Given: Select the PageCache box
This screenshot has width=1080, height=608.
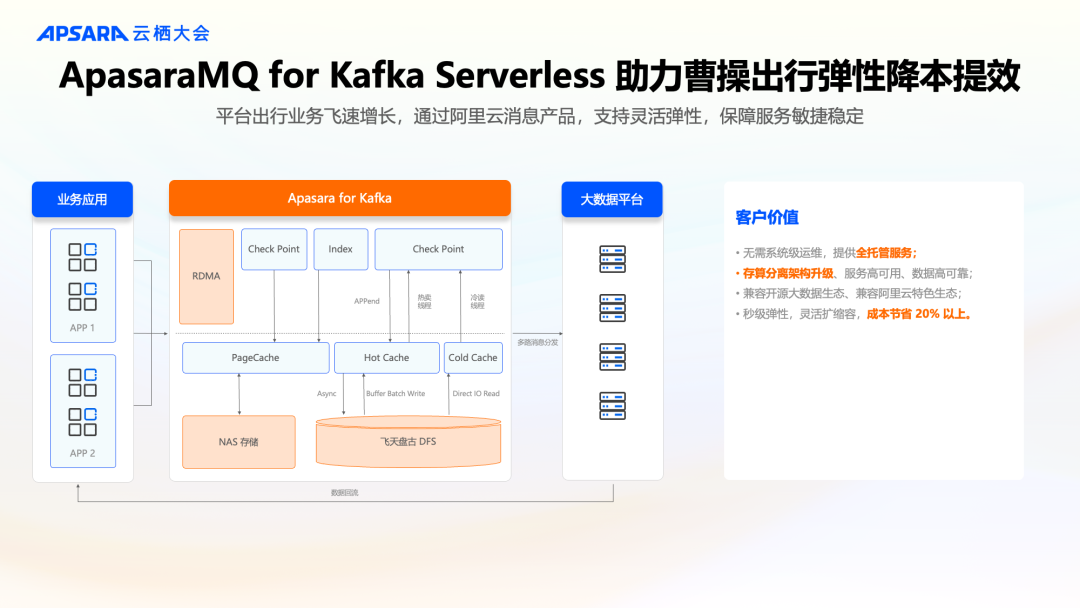Looking at the screenshot, I should (x=256, y=357).
